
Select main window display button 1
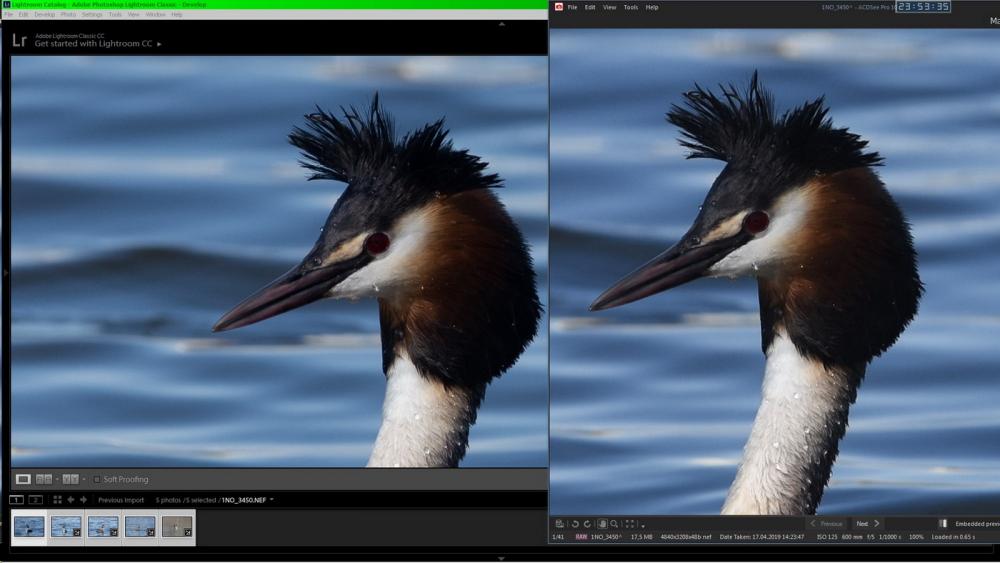coord(17,500)
